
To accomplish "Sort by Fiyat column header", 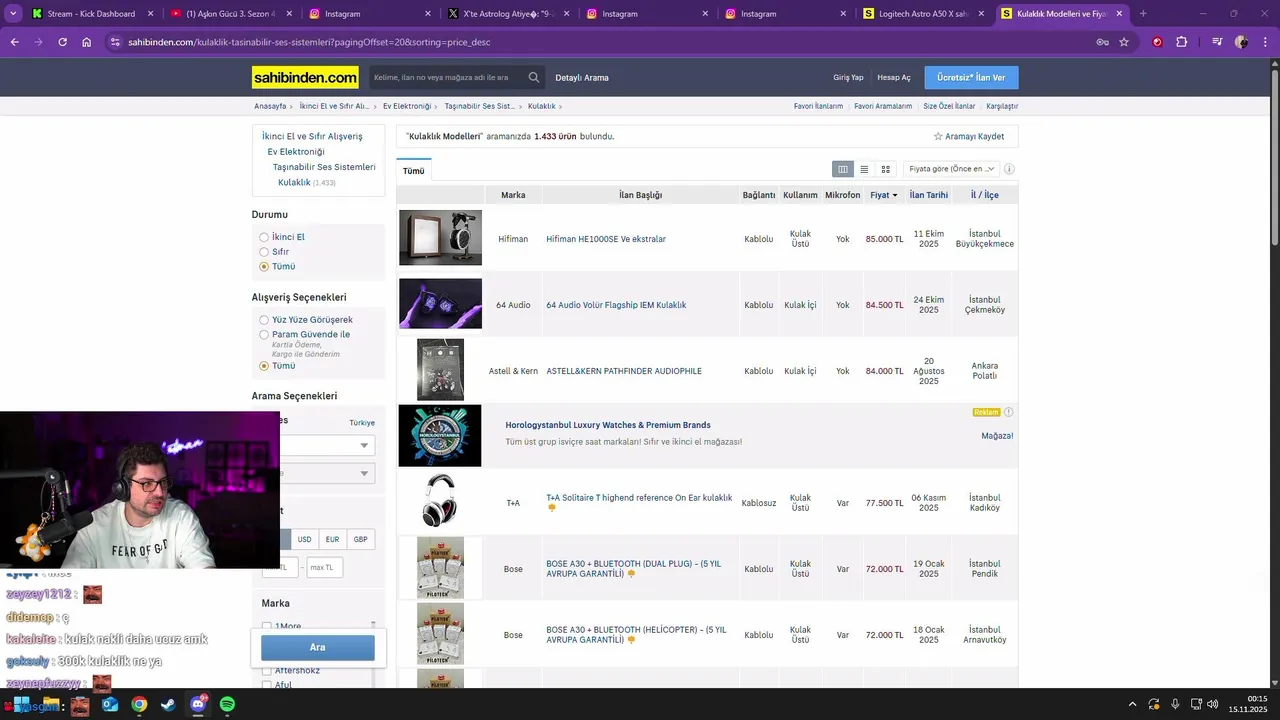I will point(883,195).
